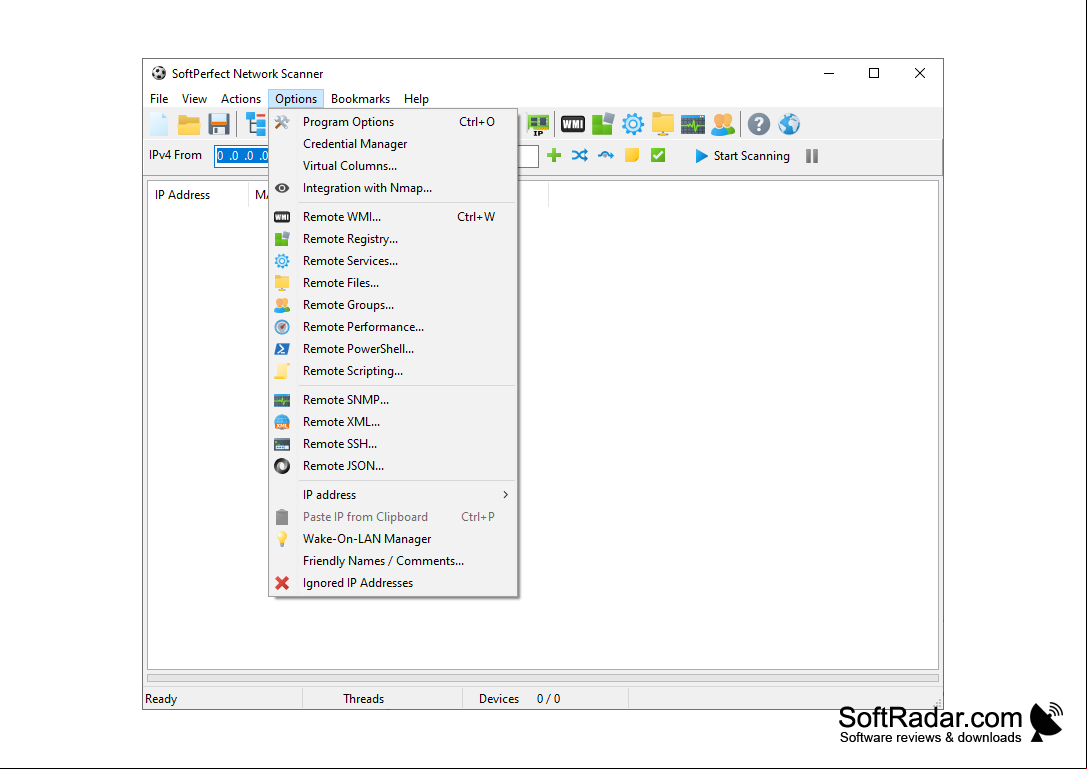Image resolution: width=1087 pixels, height=769 pixels.
Task: Click the Ready status bar text
Action: pyautogui.click(x=161, y=699)
